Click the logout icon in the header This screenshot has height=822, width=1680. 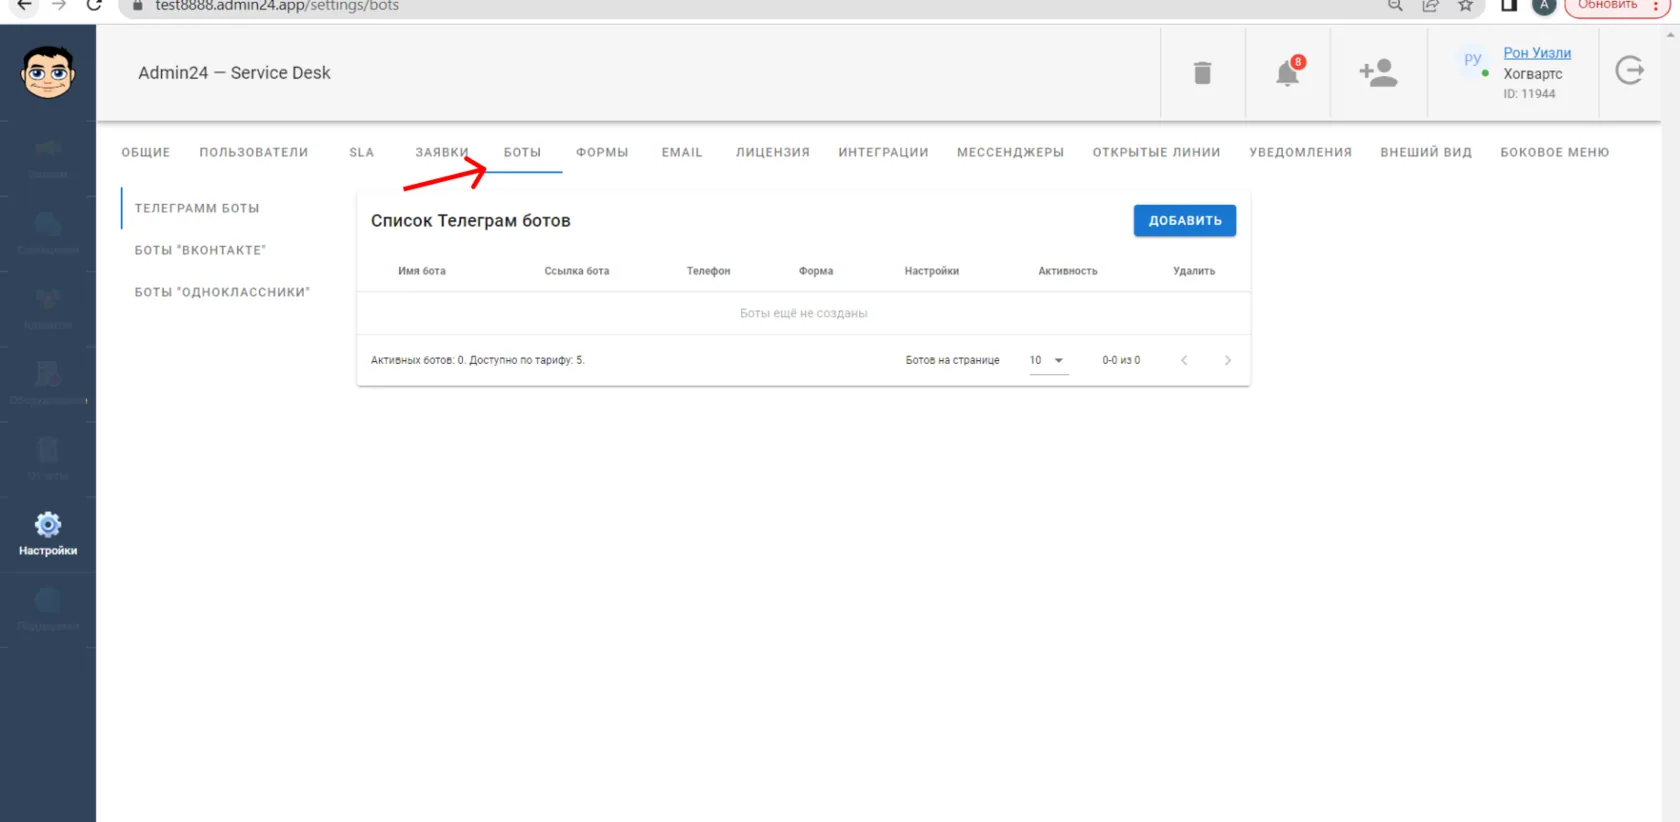1630,70
